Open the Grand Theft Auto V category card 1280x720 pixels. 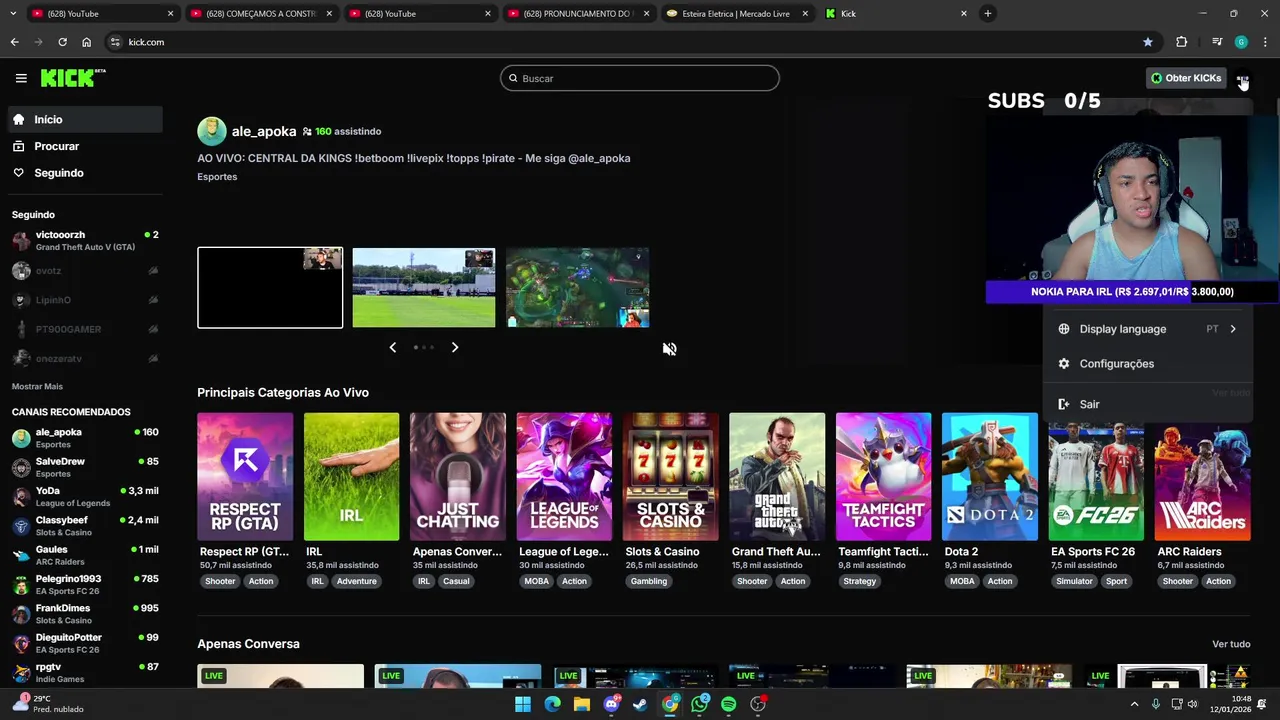pyautogui.click(x=777, y=477)
